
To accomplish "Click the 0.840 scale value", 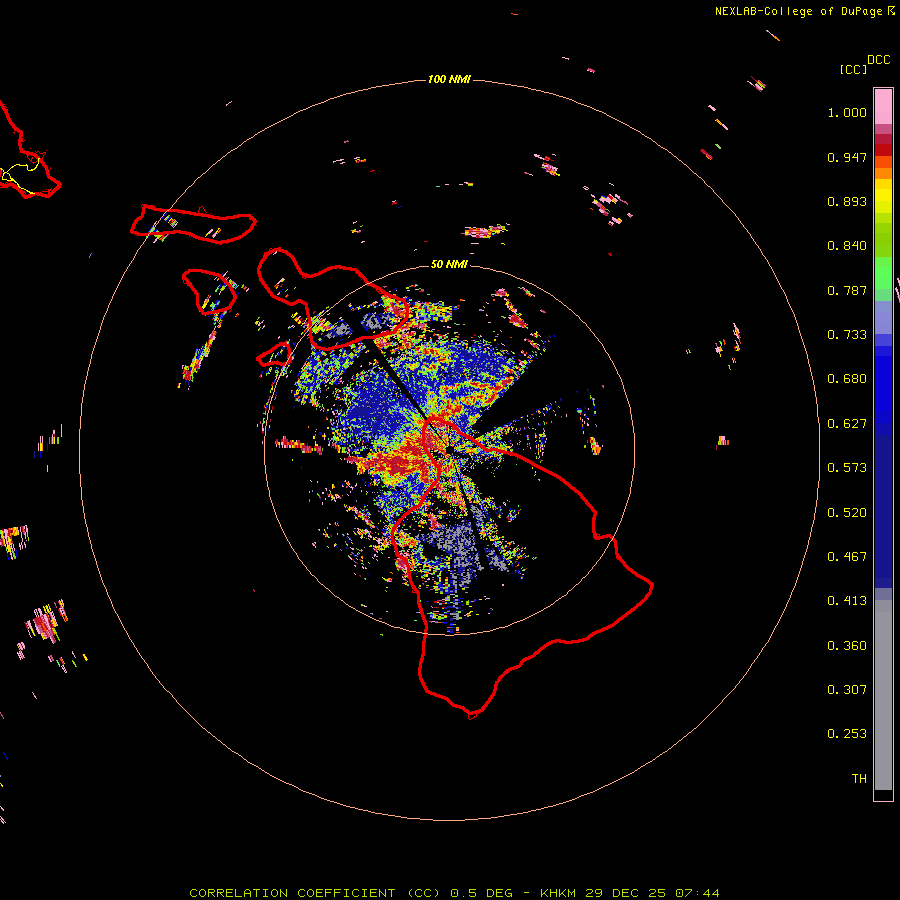I will 847,246.
